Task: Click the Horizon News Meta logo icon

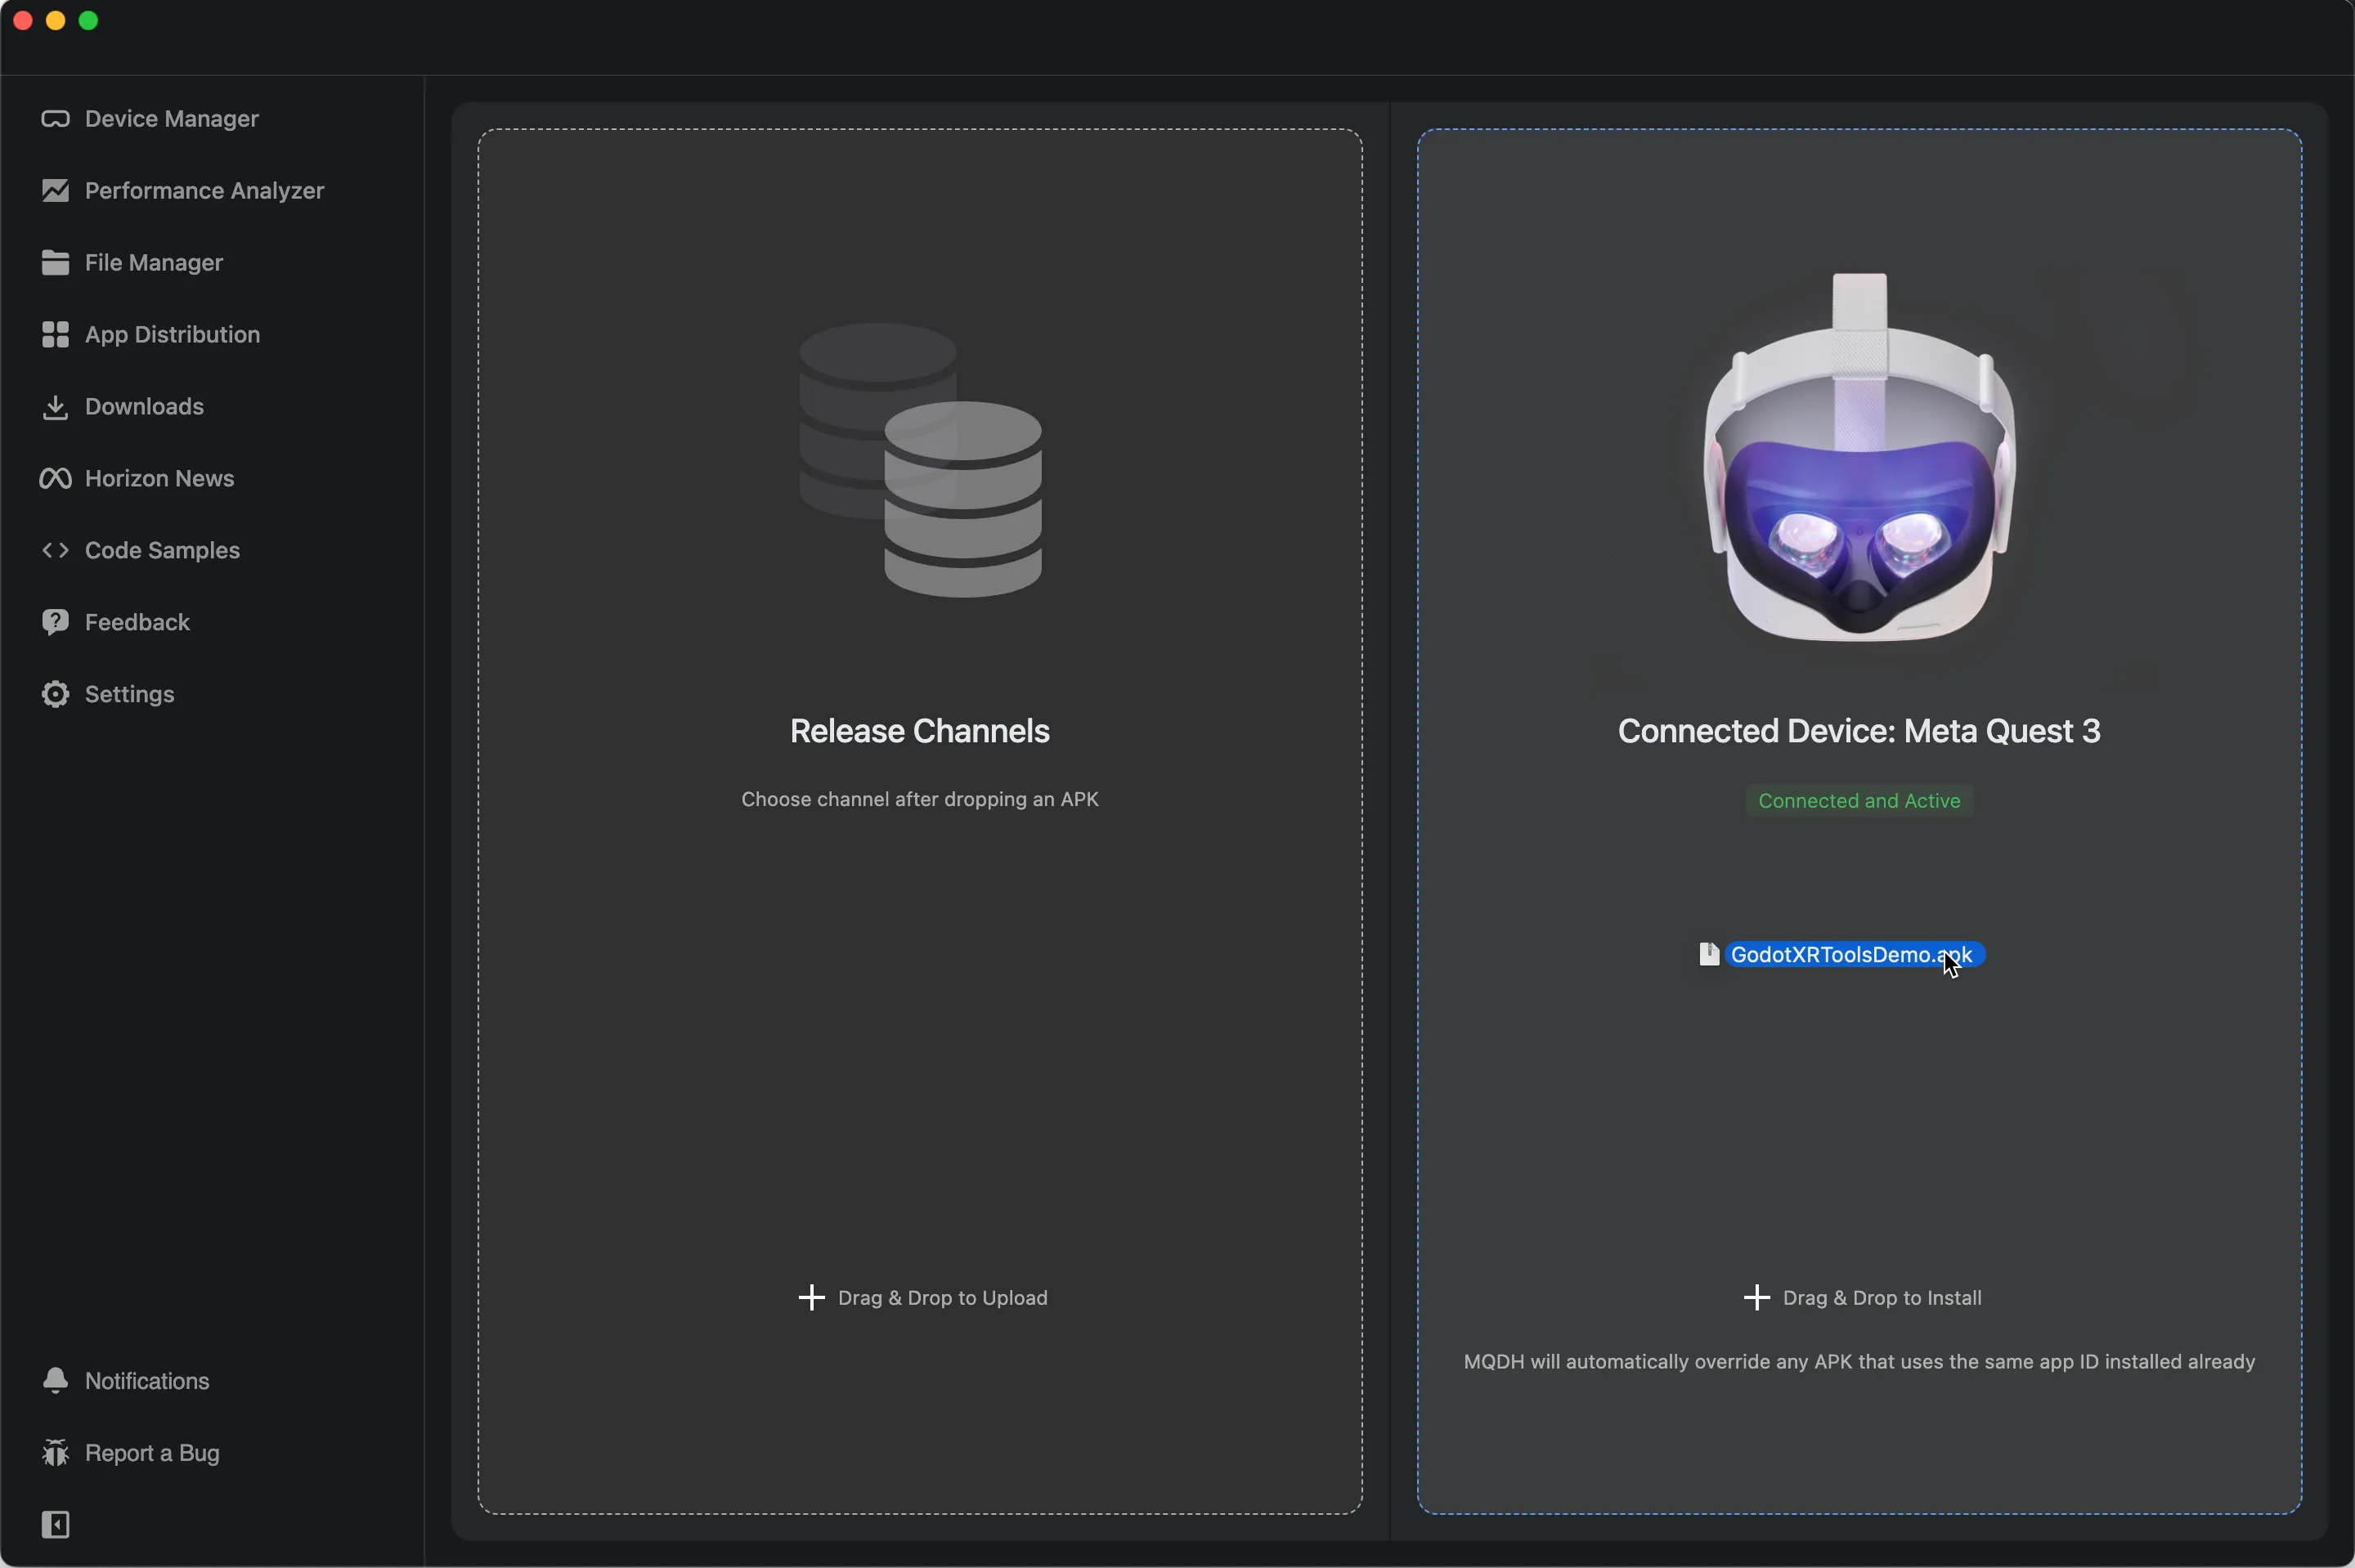Action: (55, 479)
